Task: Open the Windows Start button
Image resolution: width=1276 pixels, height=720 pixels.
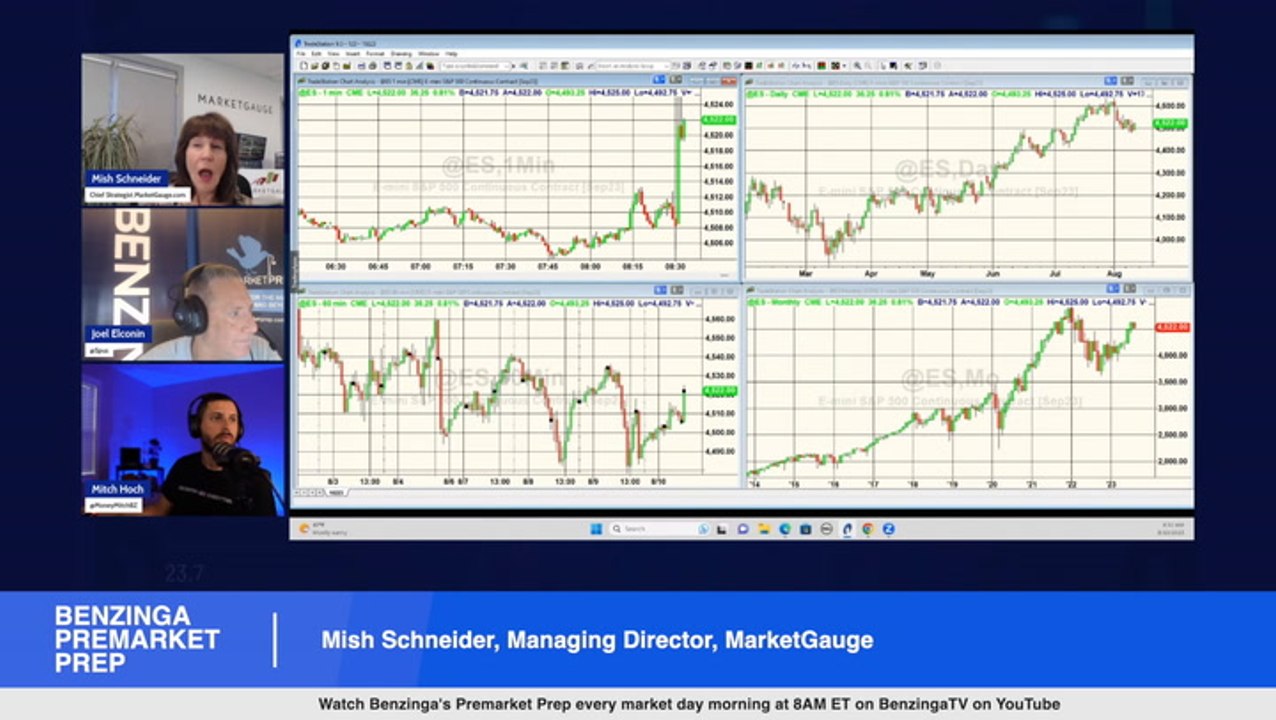Action: tap(596, 529)
